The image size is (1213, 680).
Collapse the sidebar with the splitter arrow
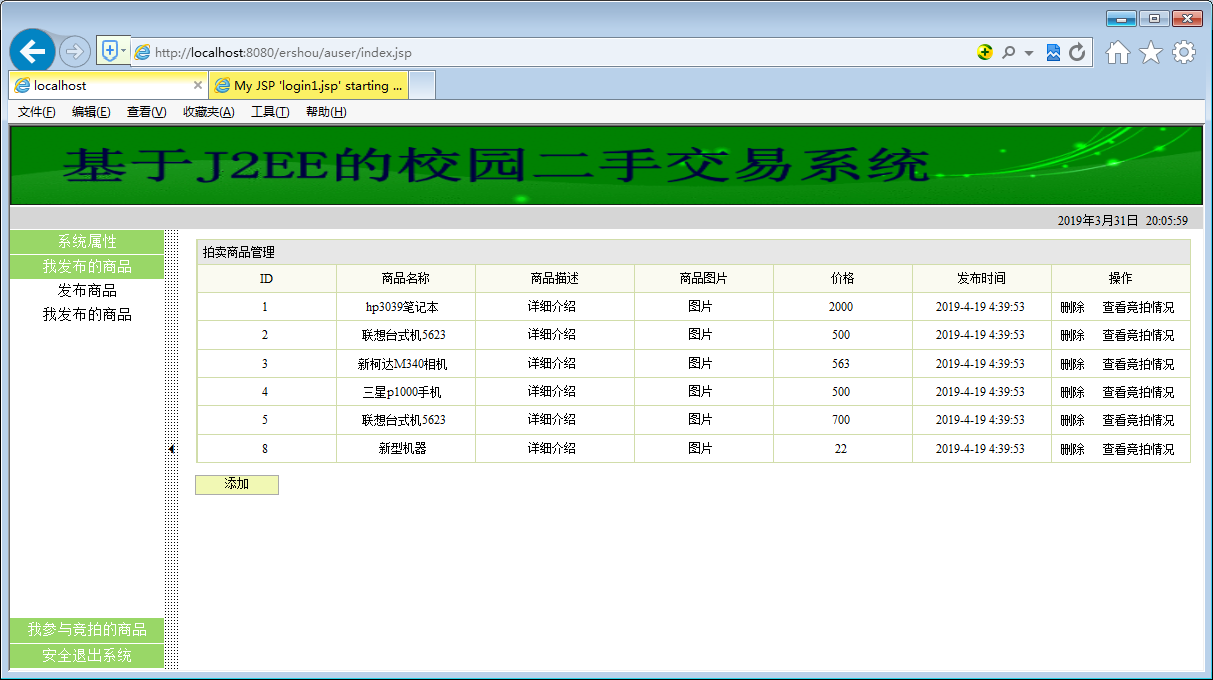pyautogui.click(x=171, y=449)
